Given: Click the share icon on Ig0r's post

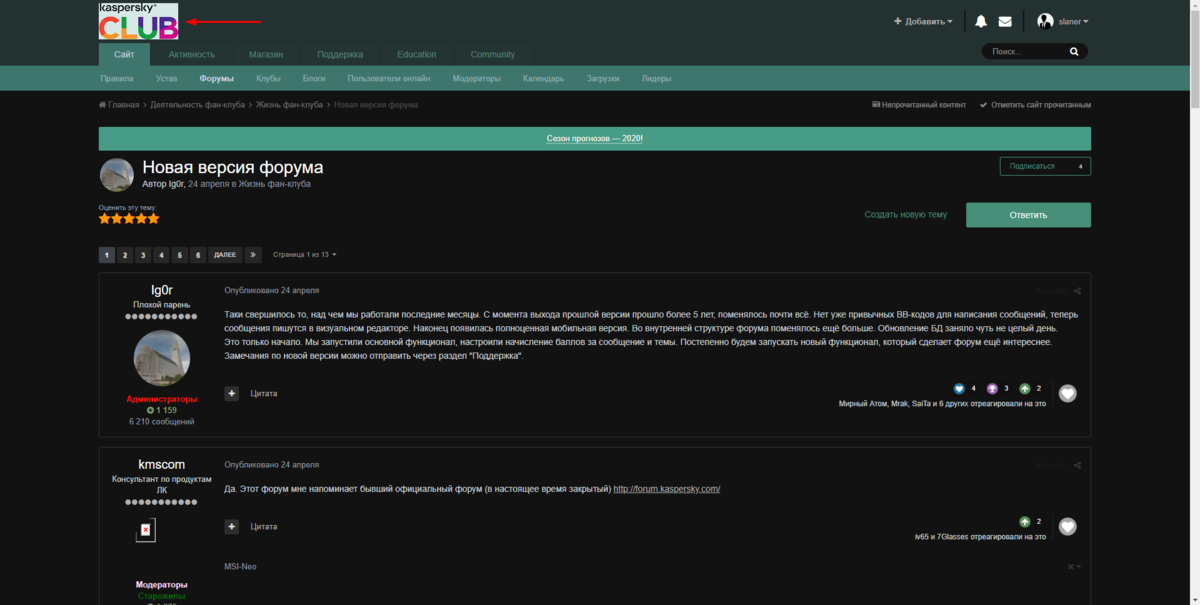Looking at the screenshot, I should click(x=1077, y=291).
